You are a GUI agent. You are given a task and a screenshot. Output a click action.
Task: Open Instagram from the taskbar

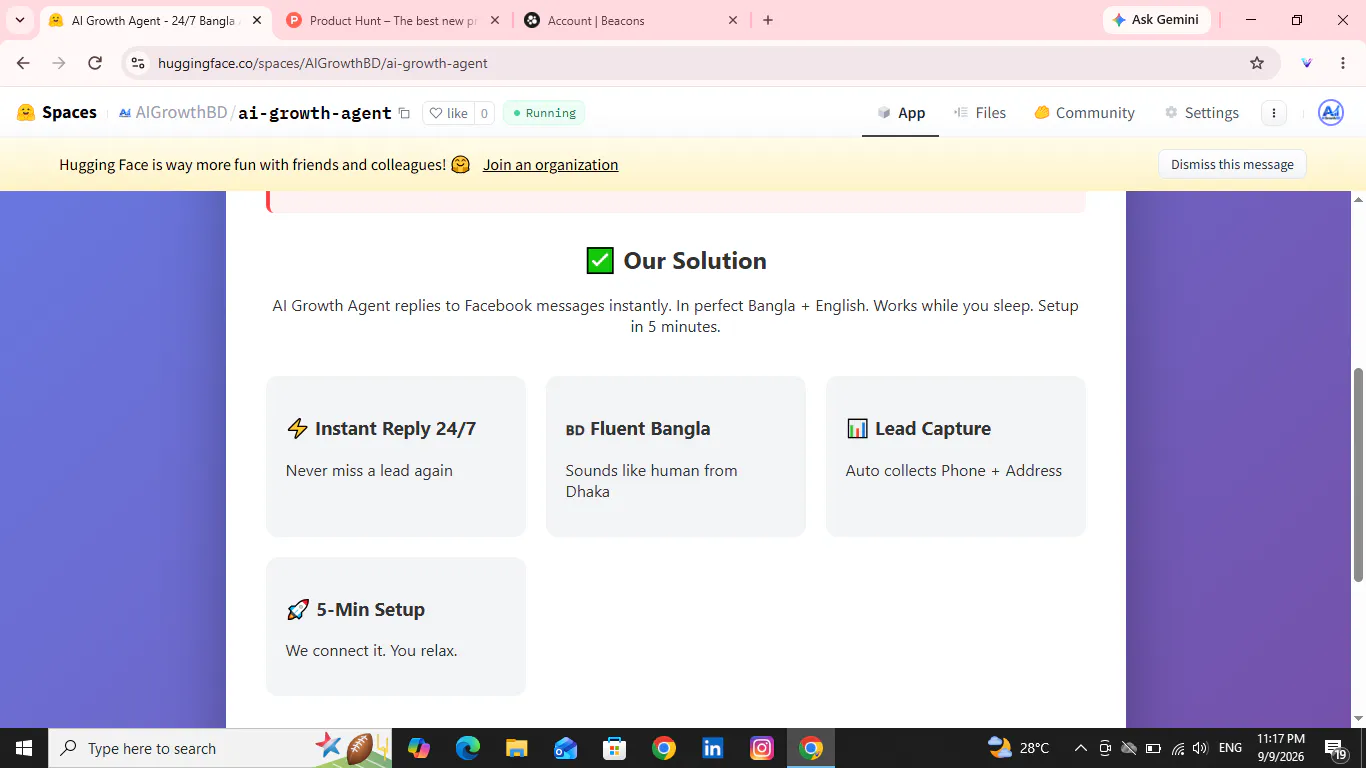pos(762,748)
